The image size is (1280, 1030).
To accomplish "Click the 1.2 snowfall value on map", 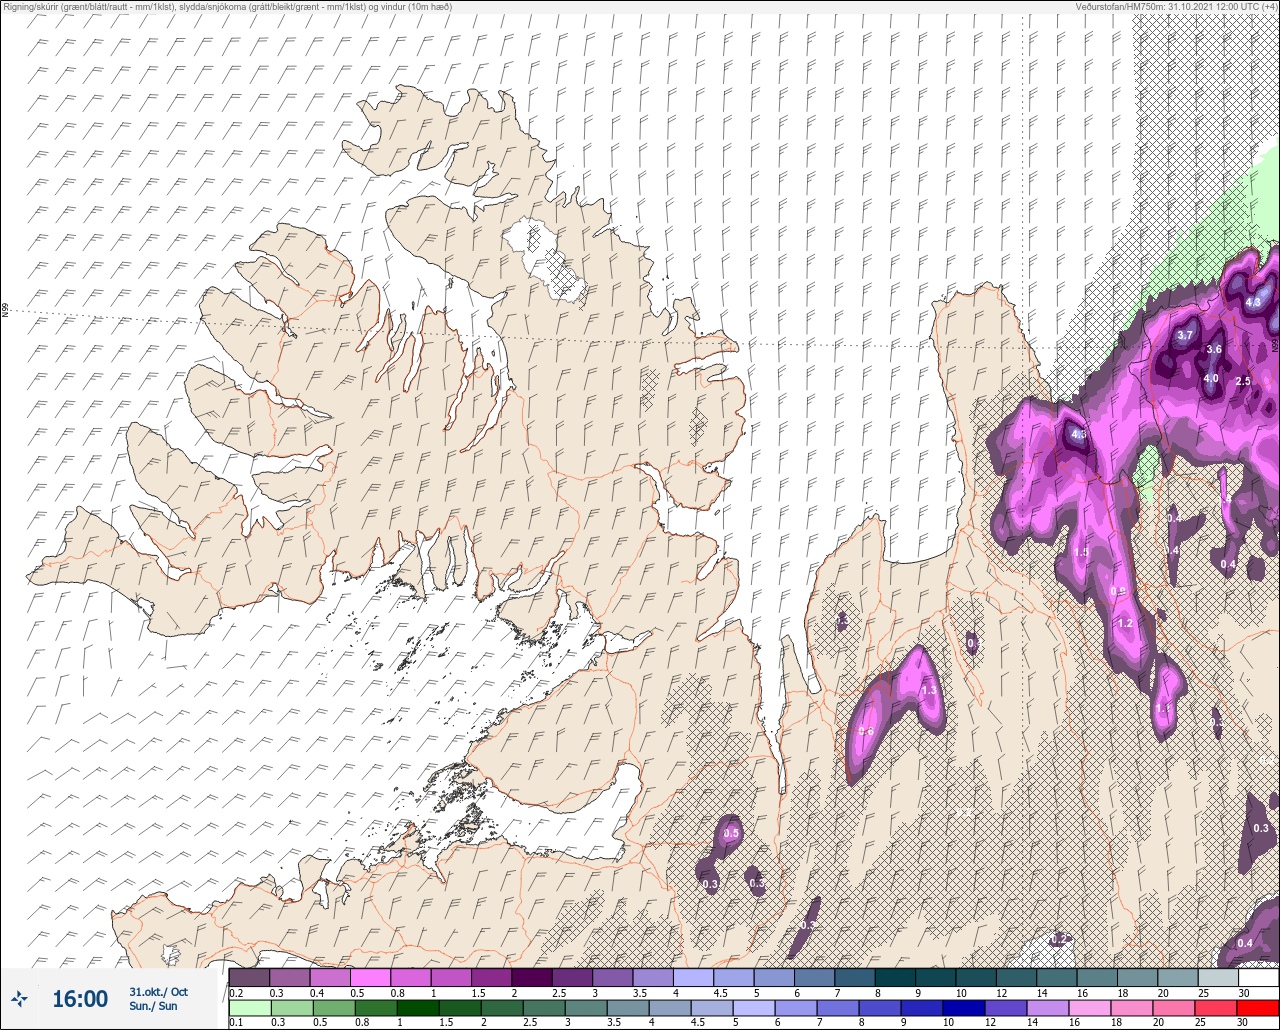I will point(1125,623).
